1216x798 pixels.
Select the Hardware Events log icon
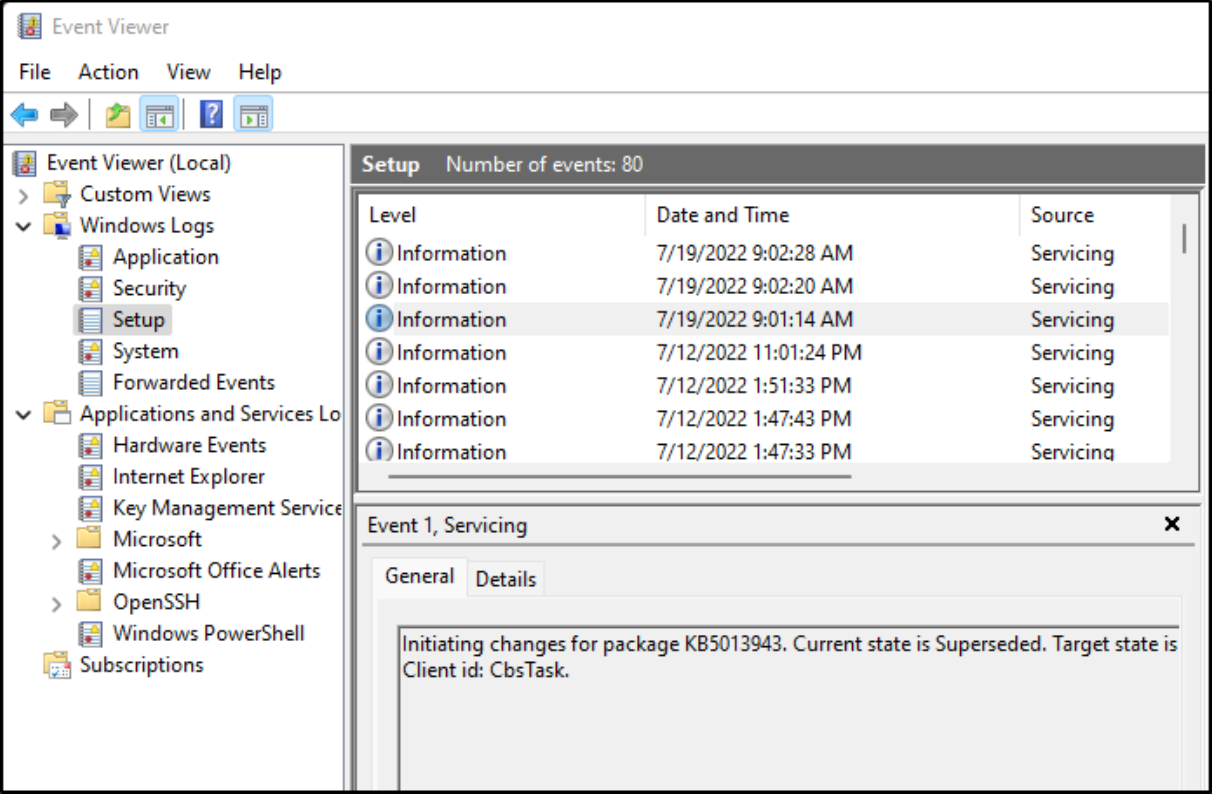pyautogui.click(x=91, y=446)
